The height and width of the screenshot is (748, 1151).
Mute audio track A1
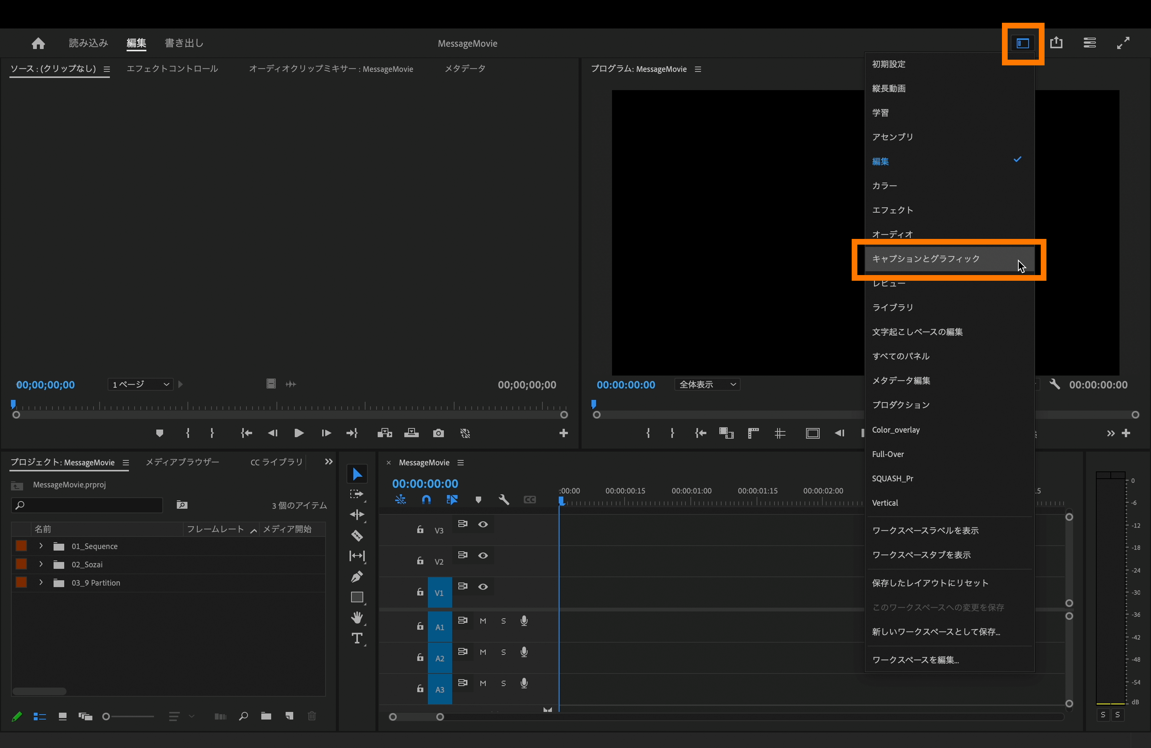click(x=483, y=621)
